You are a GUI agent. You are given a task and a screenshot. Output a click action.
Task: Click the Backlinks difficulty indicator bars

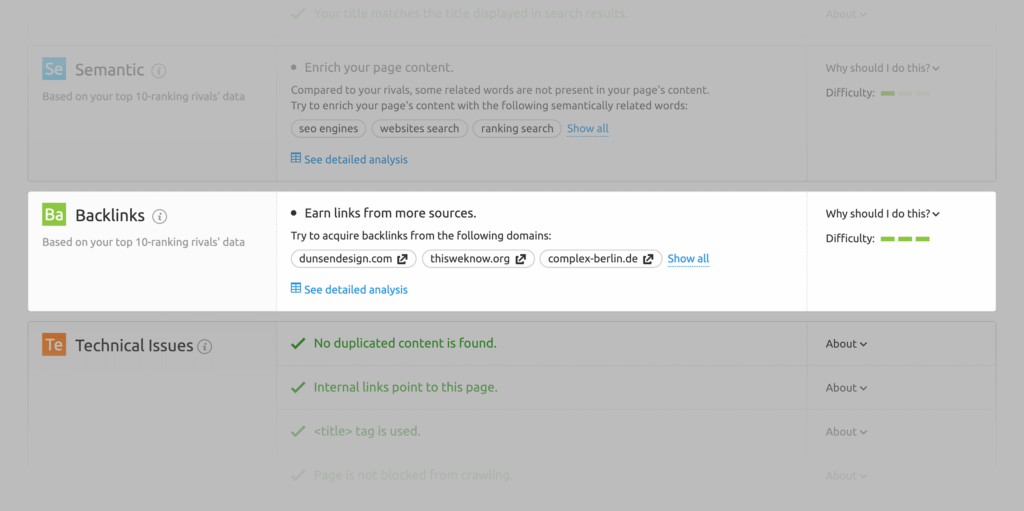coord(905,239)
